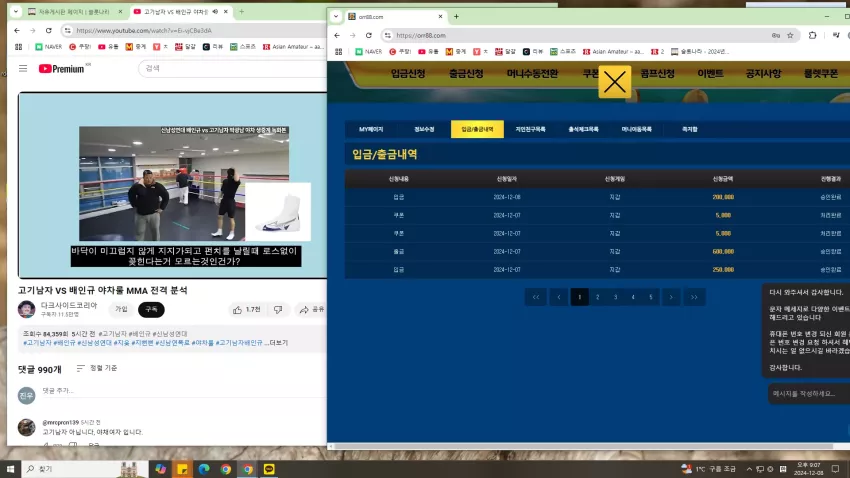
Task: Switch to 정보수정 tab
Action: point(424,130)
